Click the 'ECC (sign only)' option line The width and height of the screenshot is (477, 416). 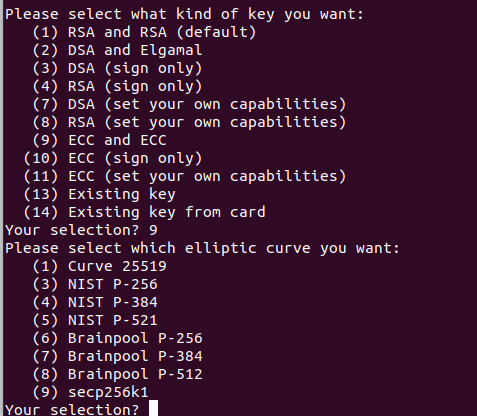(113, 158)
